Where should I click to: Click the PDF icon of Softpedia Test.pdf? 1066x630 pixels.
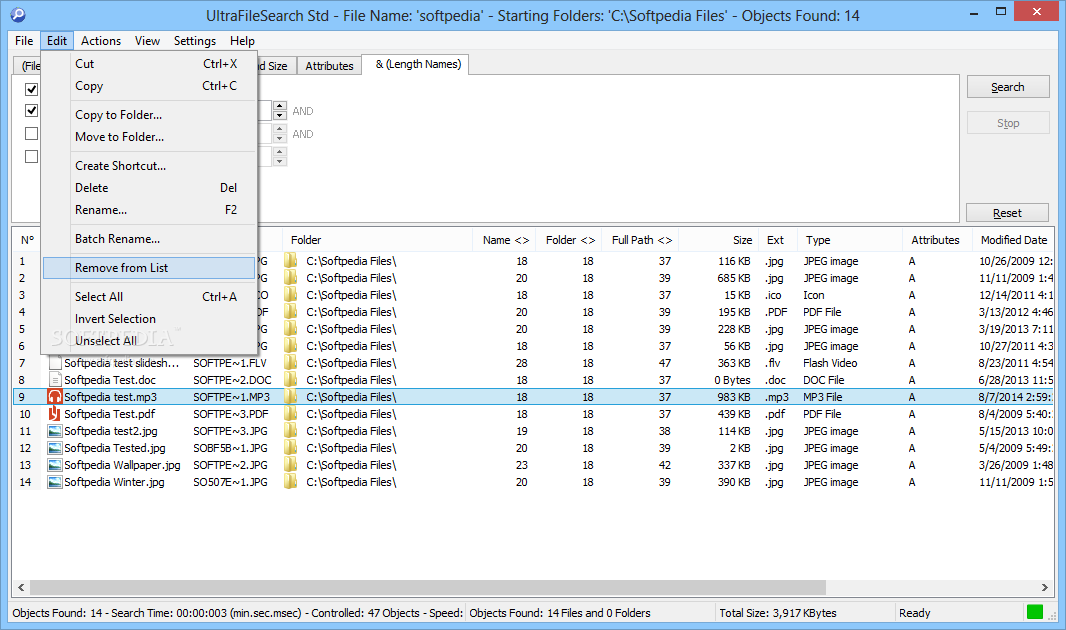click(54, 414)
